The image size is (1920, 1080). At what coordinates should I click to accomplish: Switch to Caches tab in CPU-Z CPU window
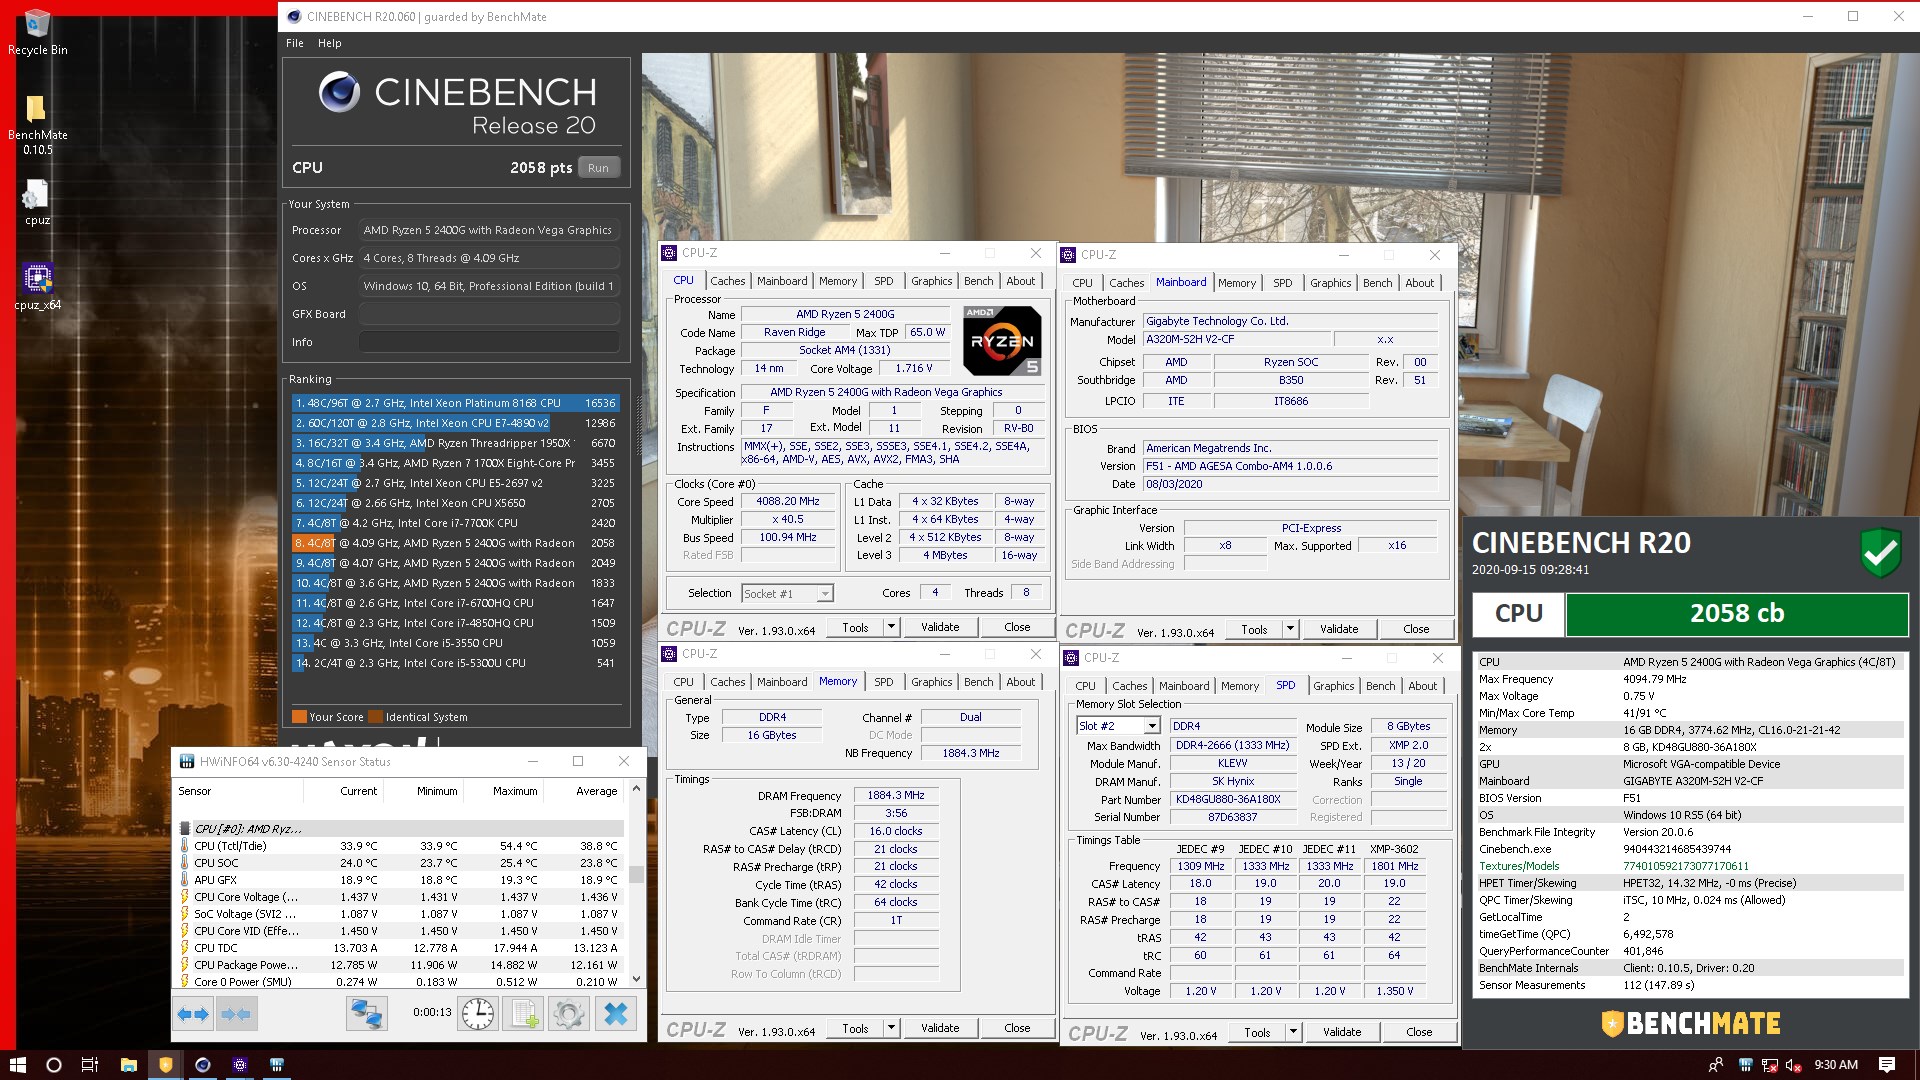tap(728, 281)
